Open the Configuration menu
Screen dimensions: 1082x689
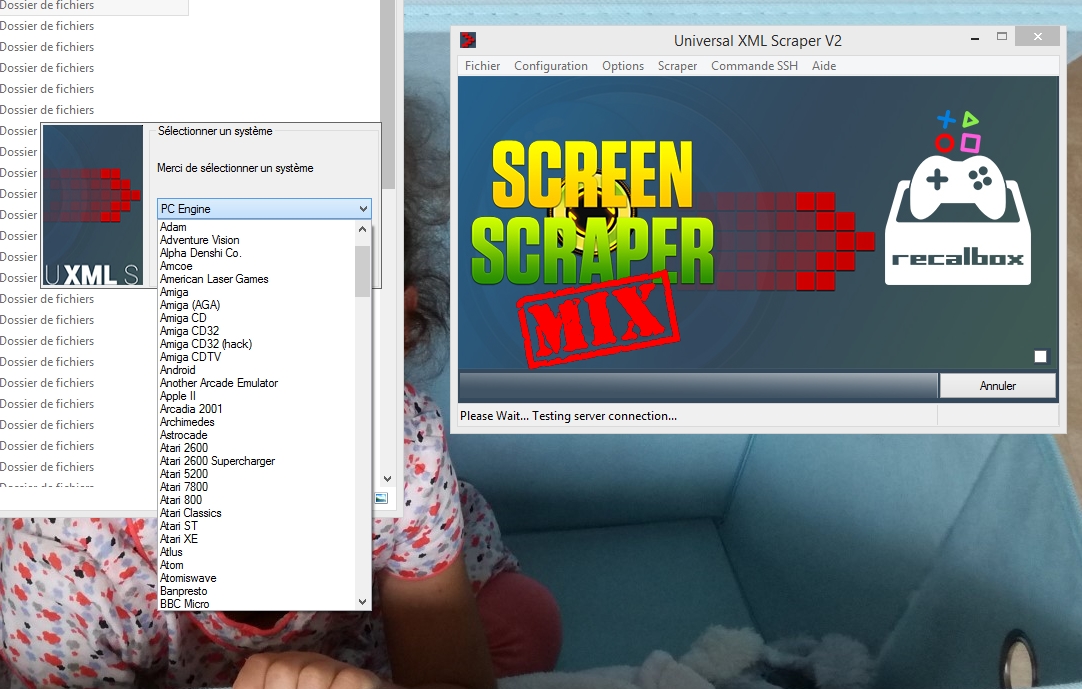point(551,66)
